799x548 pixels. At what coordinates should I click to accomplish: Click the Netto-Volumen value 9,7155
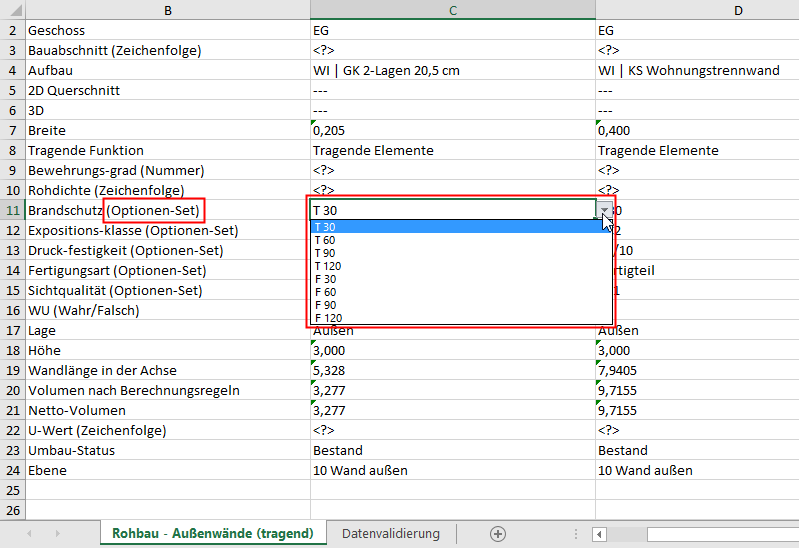tap(697, 410)
